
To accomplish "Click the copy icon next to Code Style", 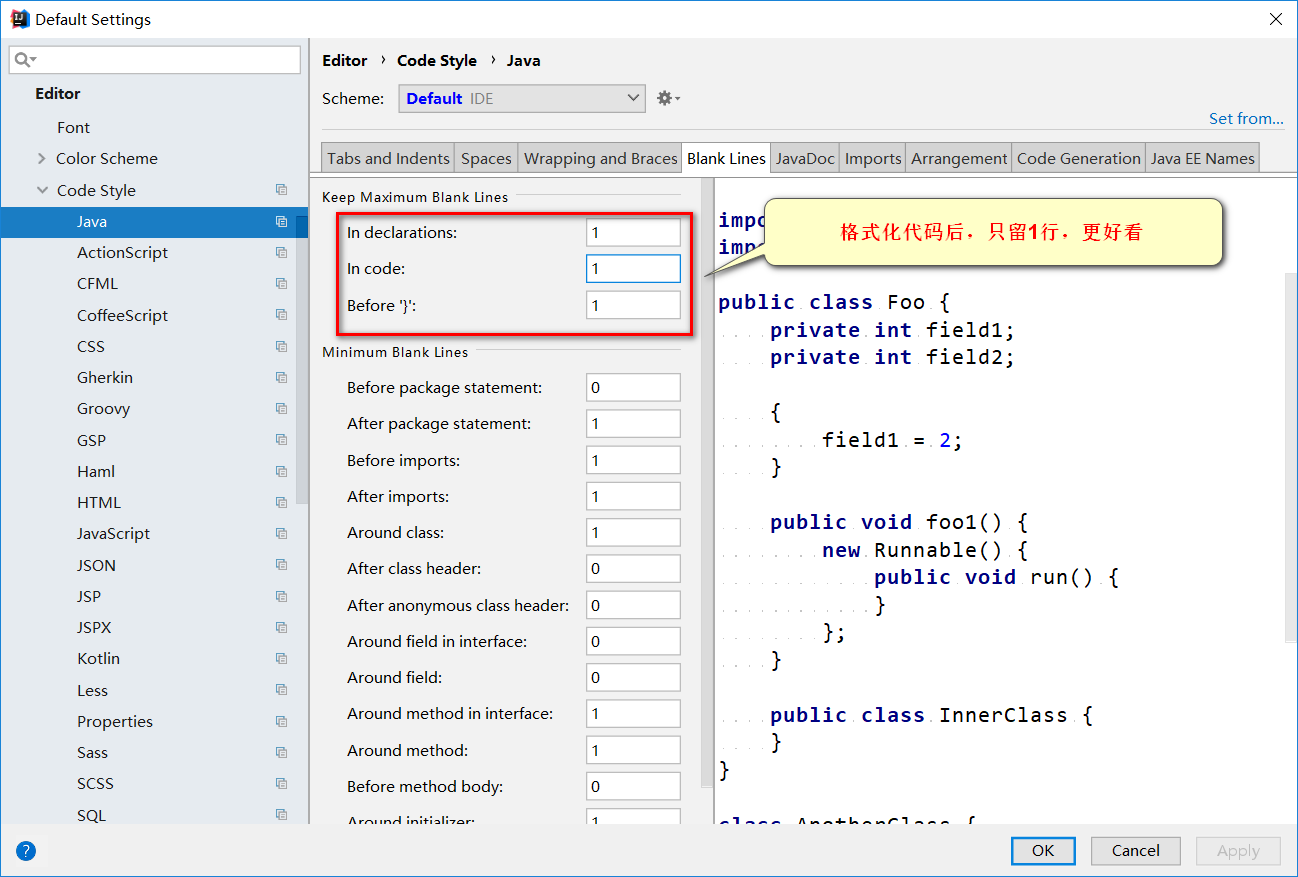I will 281,190.
